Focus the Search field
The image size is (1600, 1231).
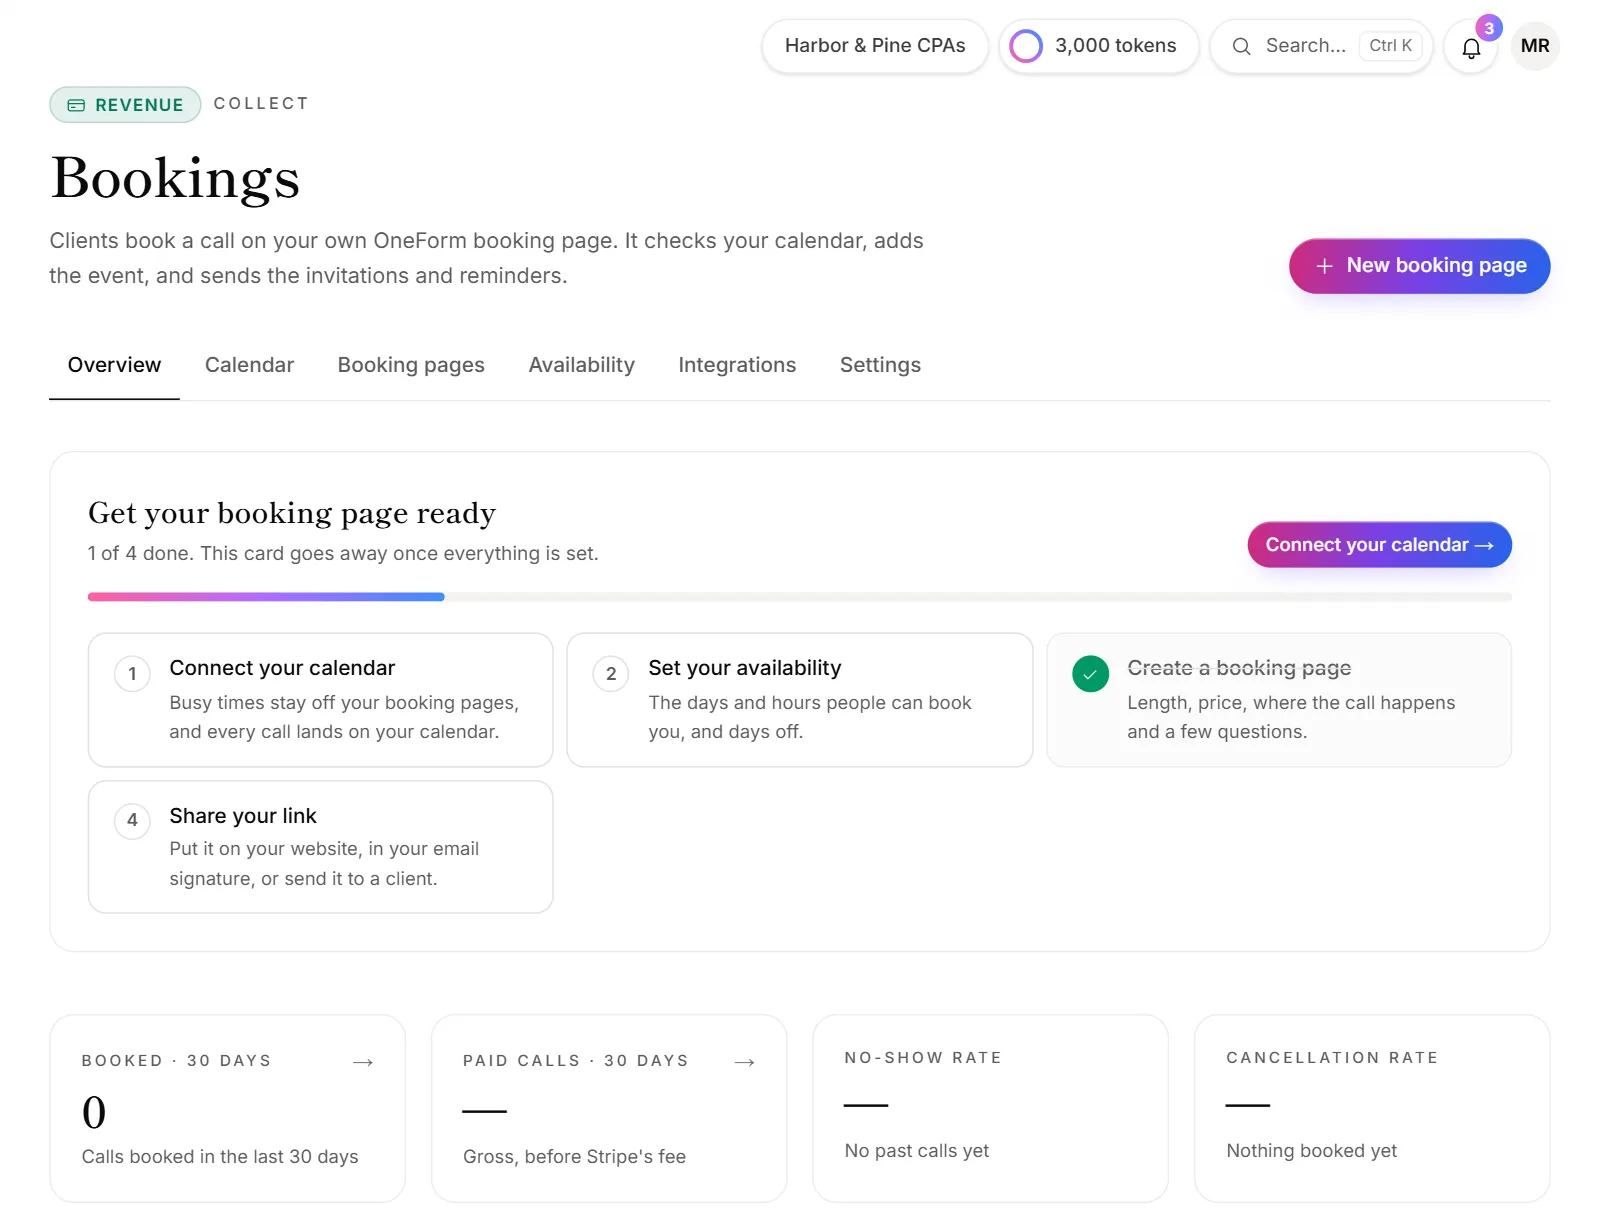point(1322,46)
